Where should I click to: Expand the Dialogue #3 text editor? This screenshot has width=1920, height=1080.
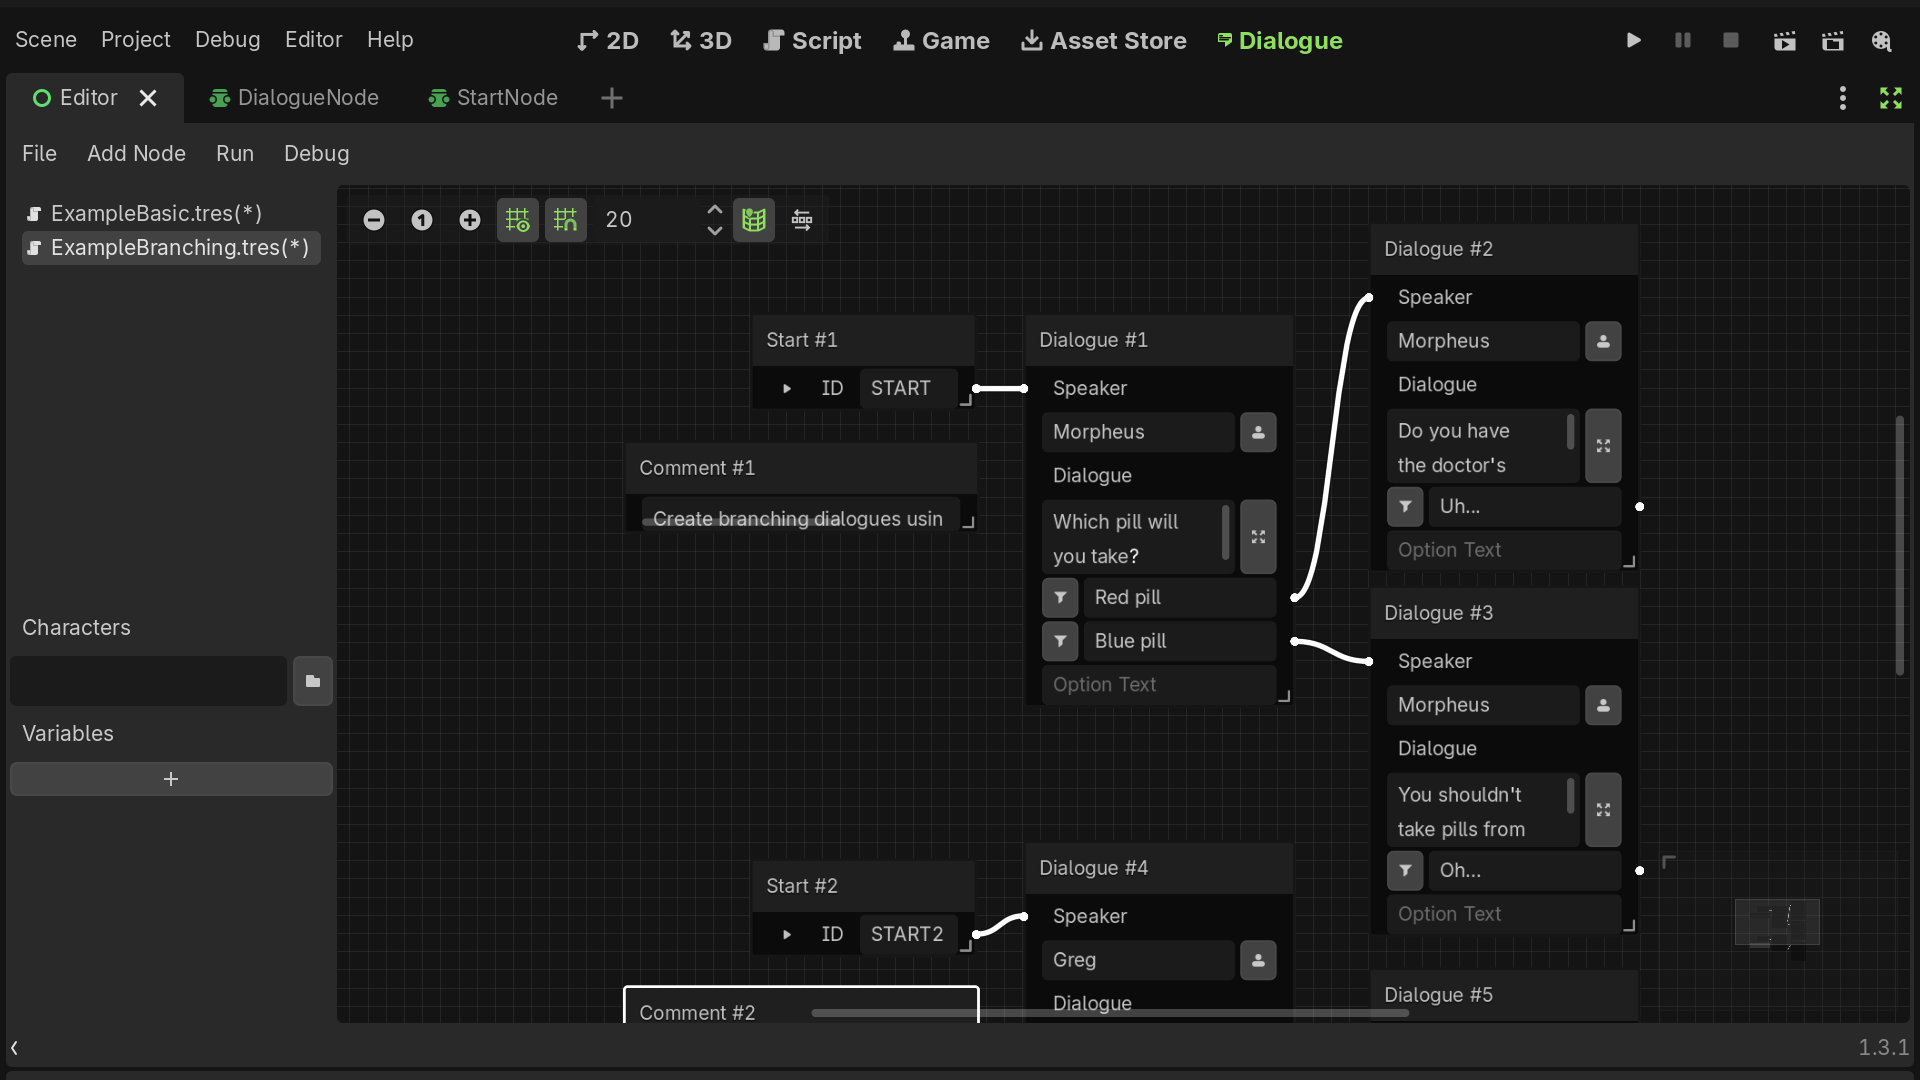[x=1603, y=810]
